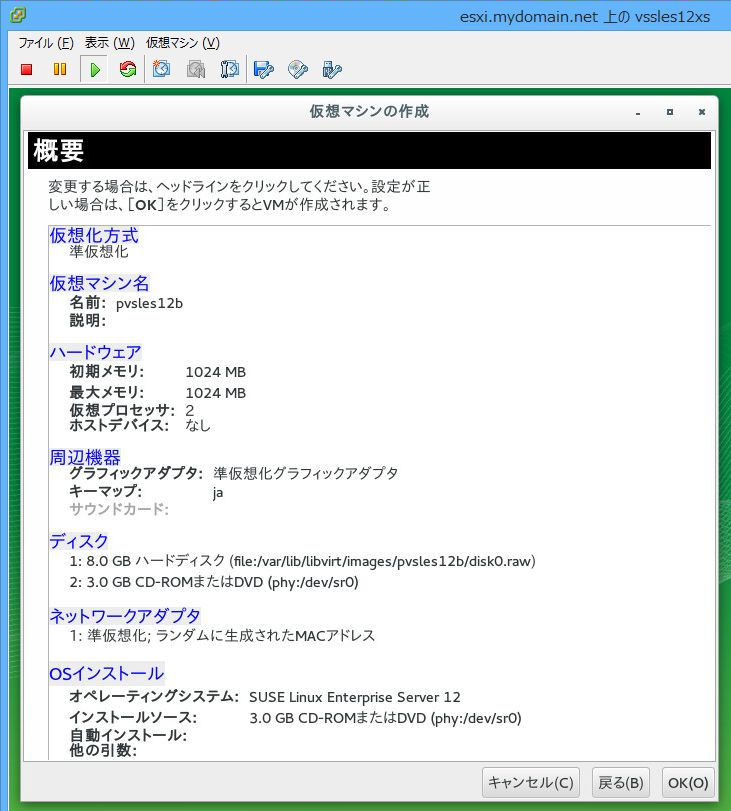
Task: Click the 仮想化方式 headline link
Action: pyautogui.click(x=94, y=235)
